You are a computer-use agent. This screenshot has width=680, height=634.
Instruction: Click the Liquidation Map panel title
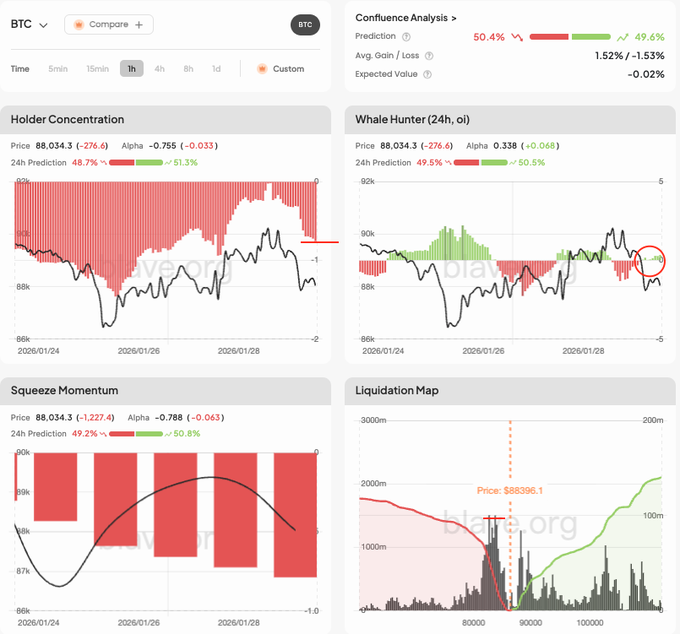tap(397, 391)
